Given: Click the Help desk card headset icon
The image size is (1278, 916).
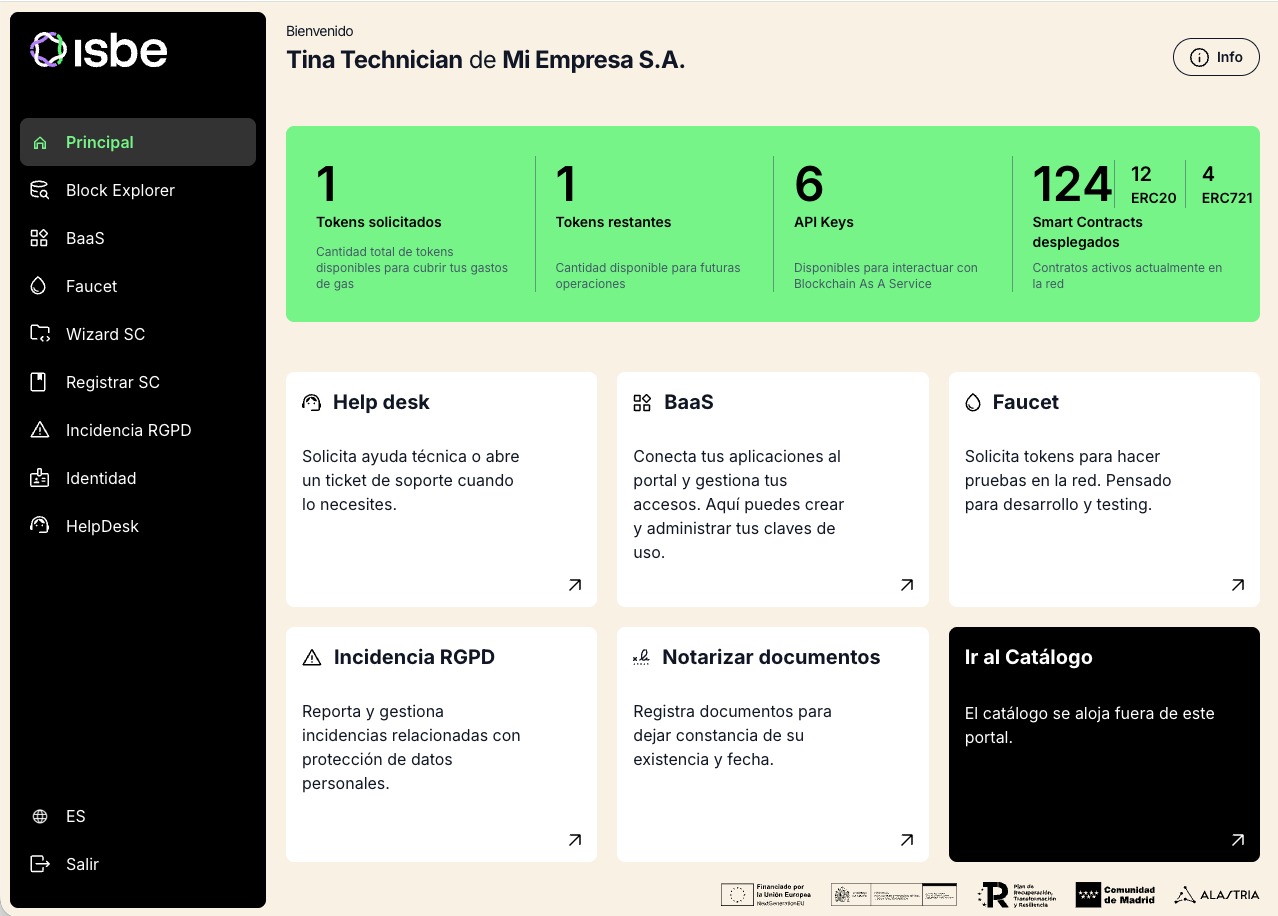Looking at the screenshot, I should coord(311,402).
